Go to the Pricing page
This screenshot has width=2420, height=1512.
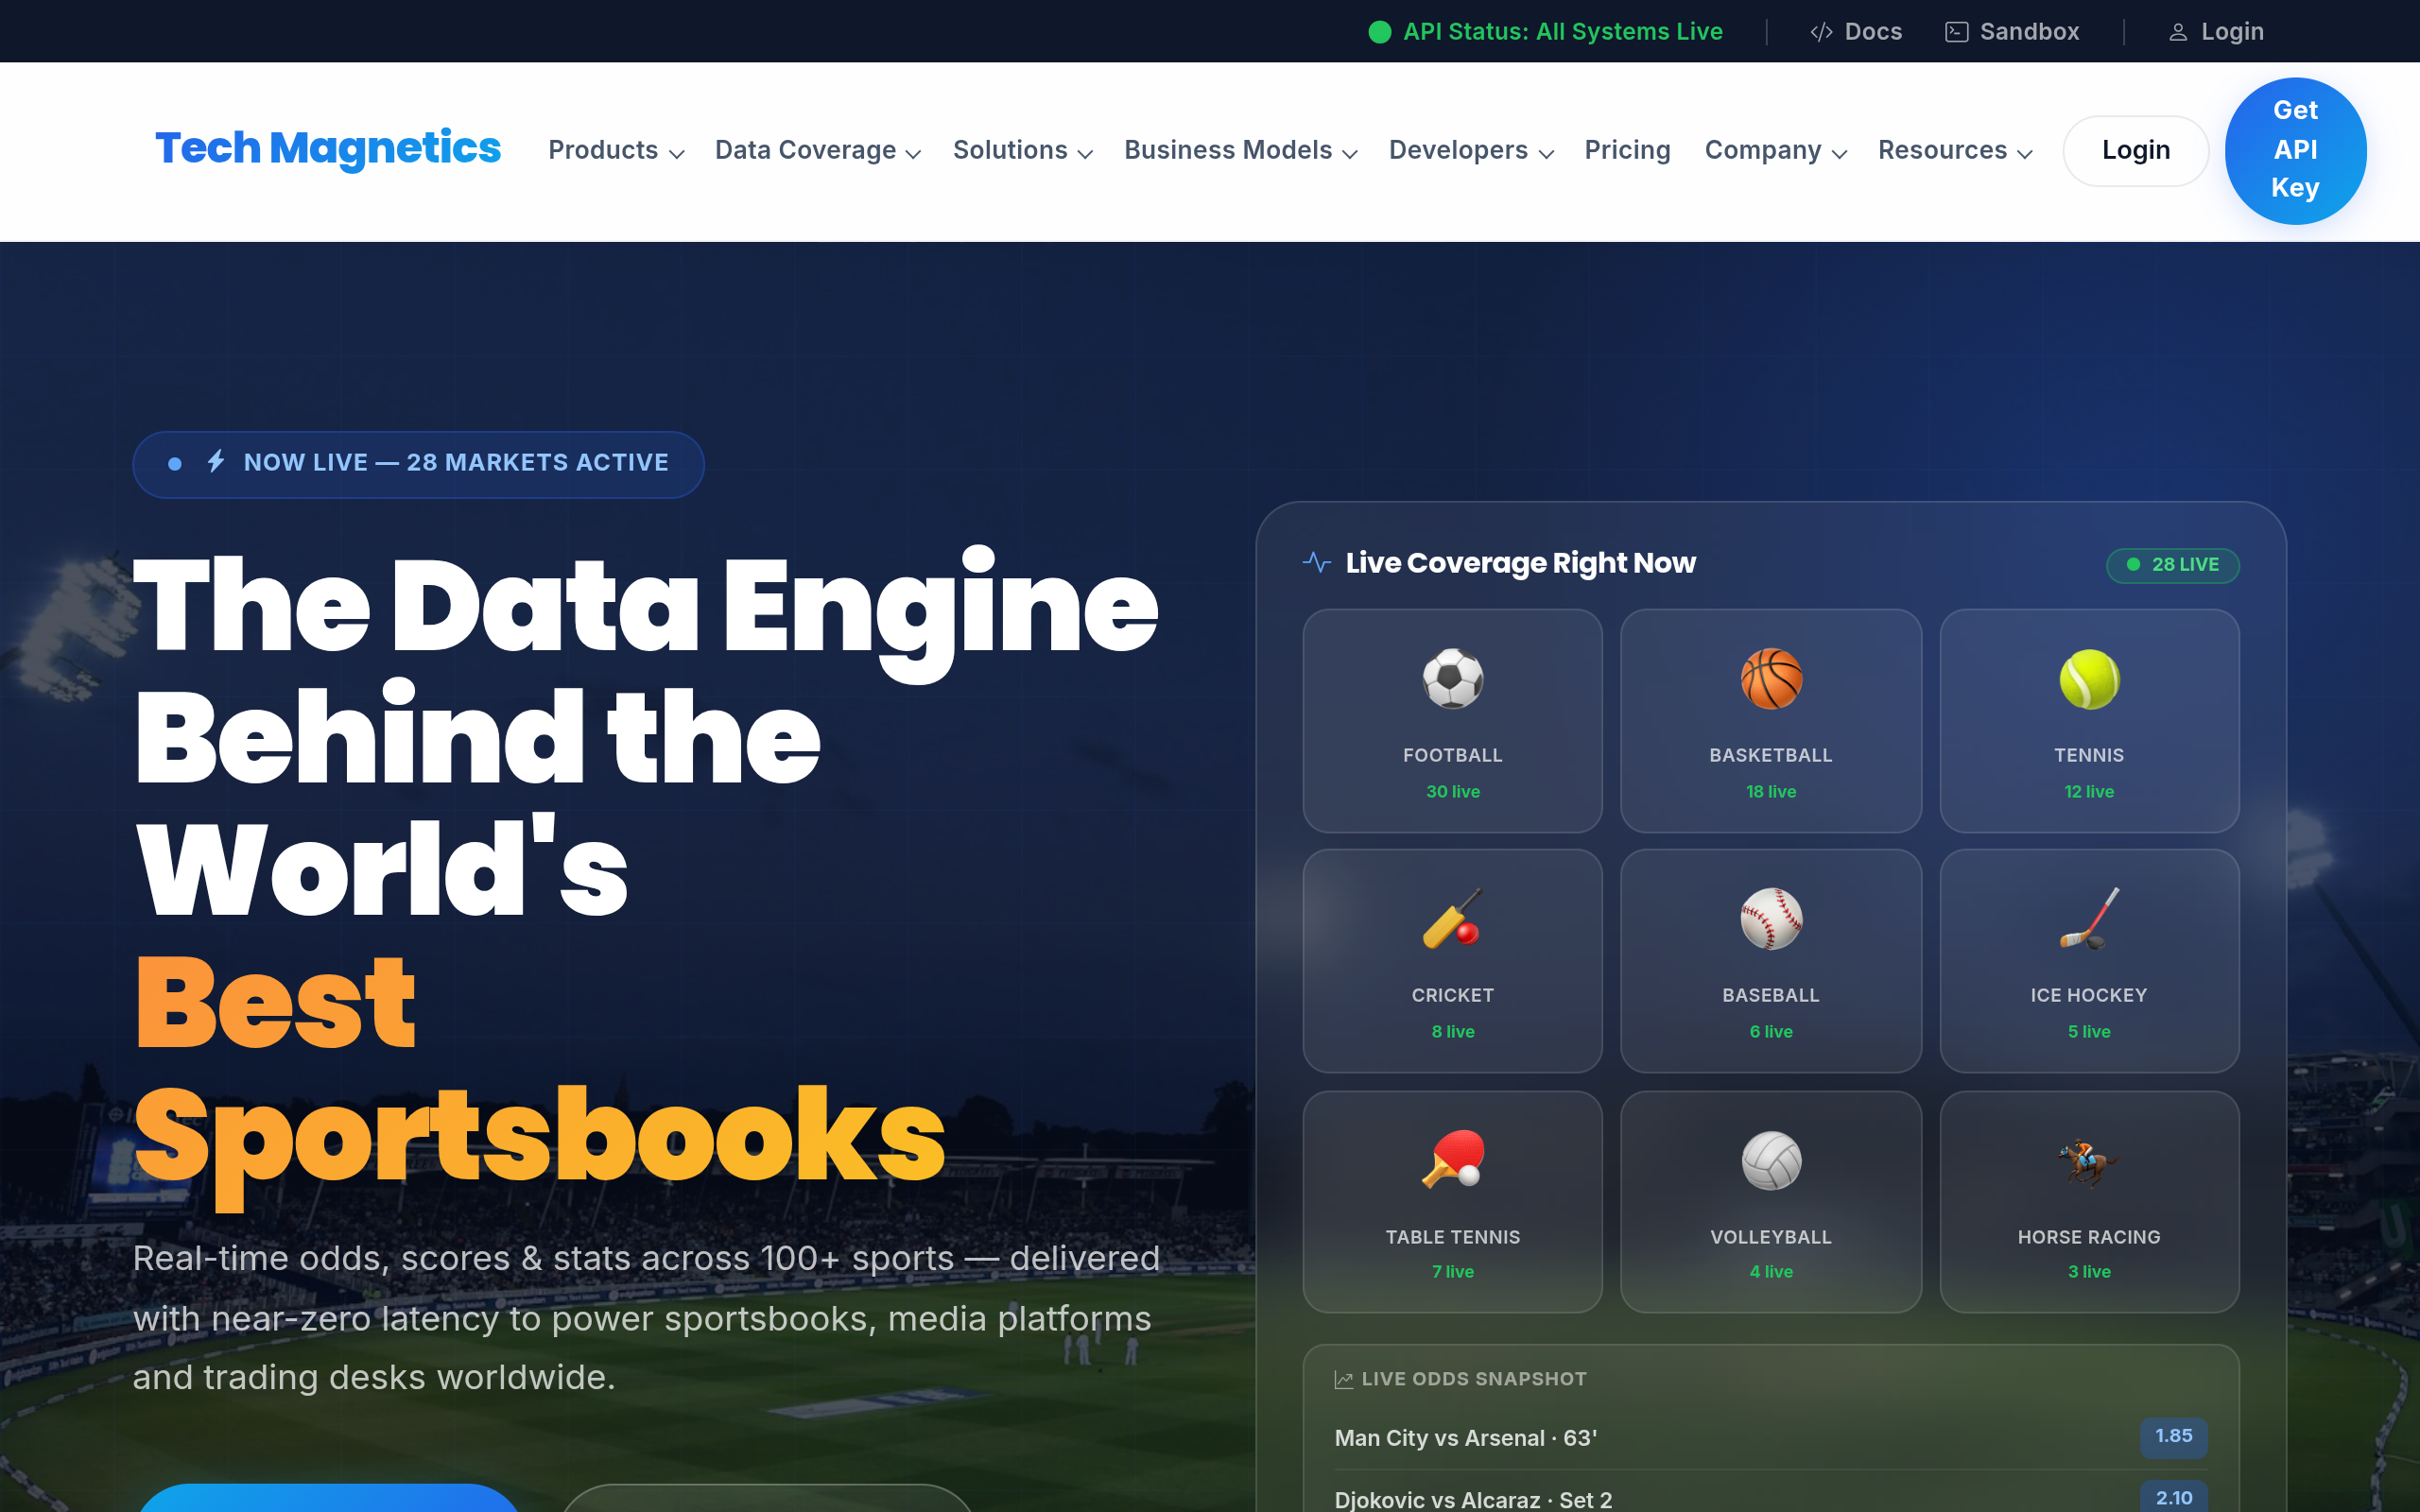coord(1627,150)
